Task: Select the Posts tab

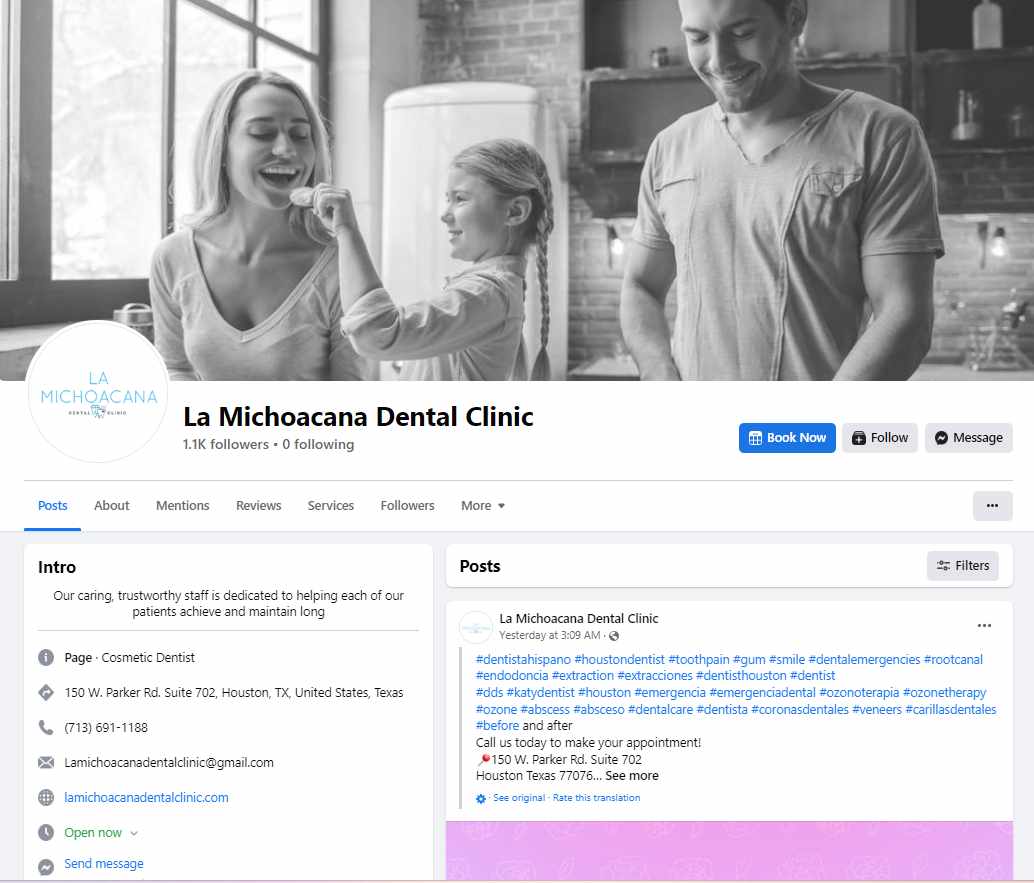Action: (53, 506)
